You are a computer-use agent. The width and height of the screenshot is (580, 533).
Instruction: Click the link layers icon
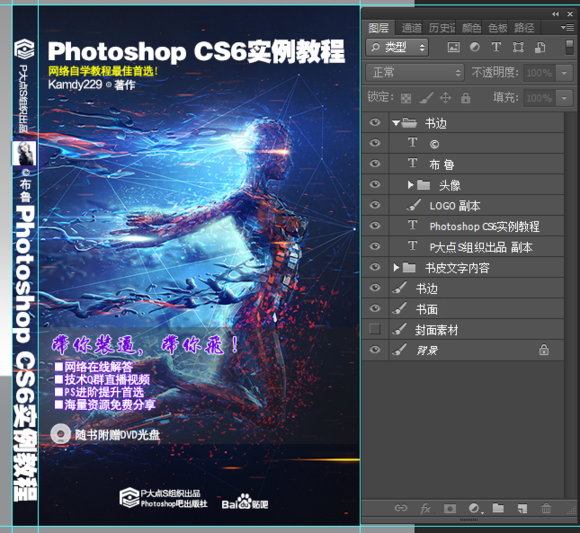(x=401, y=508)
